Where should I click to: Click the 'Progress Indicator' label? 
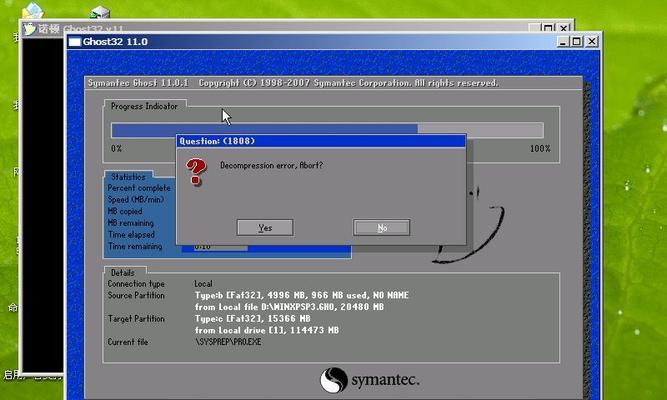coord(144,106)
